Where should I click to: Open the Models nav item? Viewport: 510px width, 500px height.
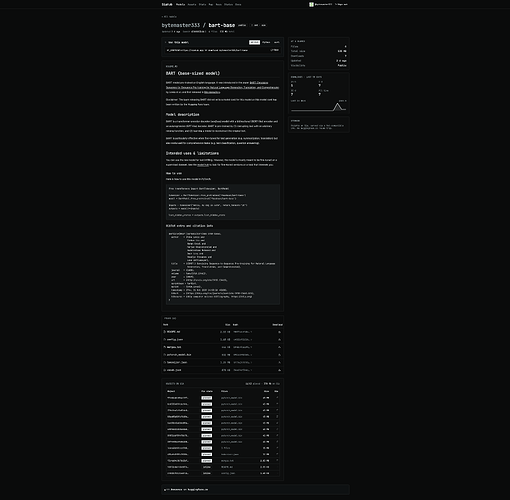tap(180, 5)
